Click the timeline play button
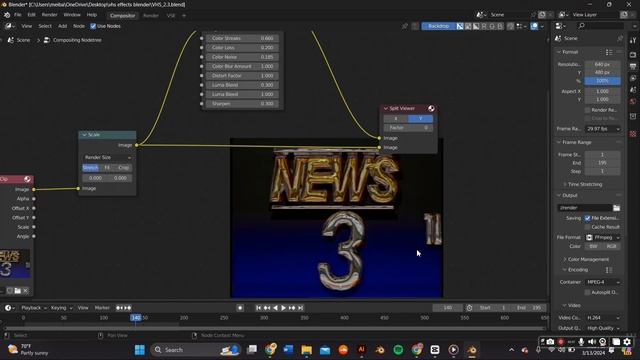 click(283, 308)
